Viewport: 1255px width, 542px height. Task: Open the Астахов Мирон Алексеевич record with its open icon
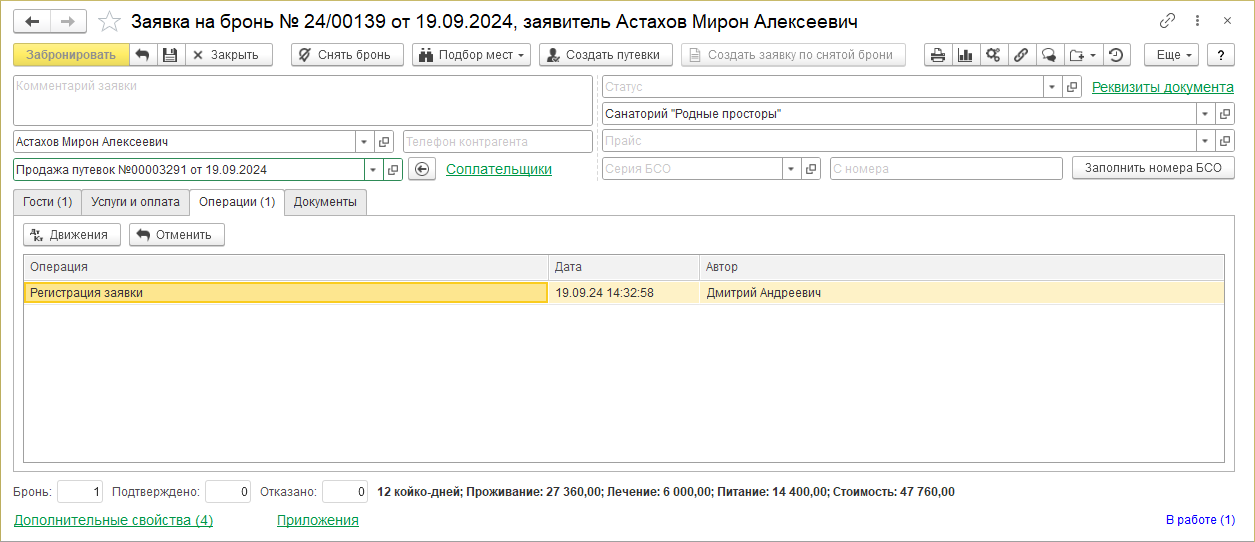coord(384,142)
